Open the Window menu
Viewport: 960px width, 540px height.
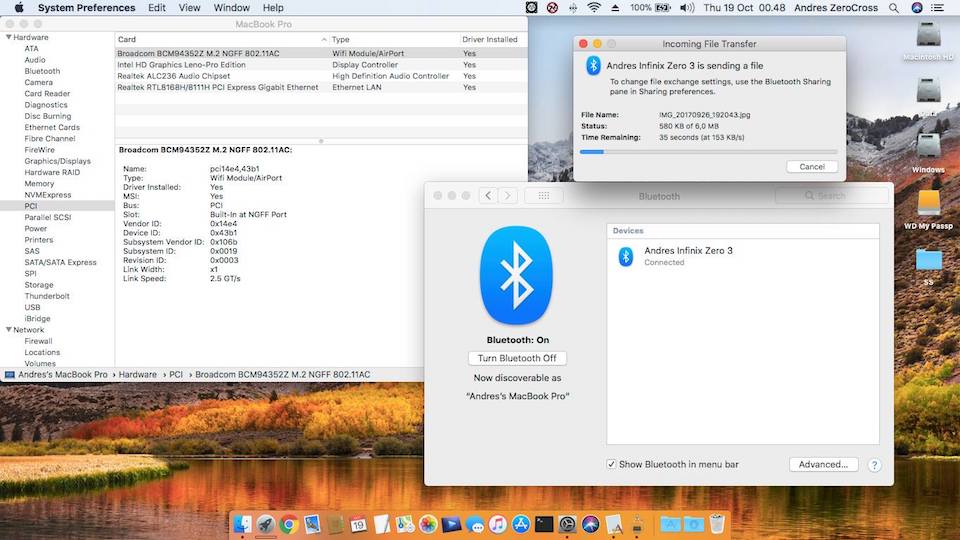coord(231,8)
